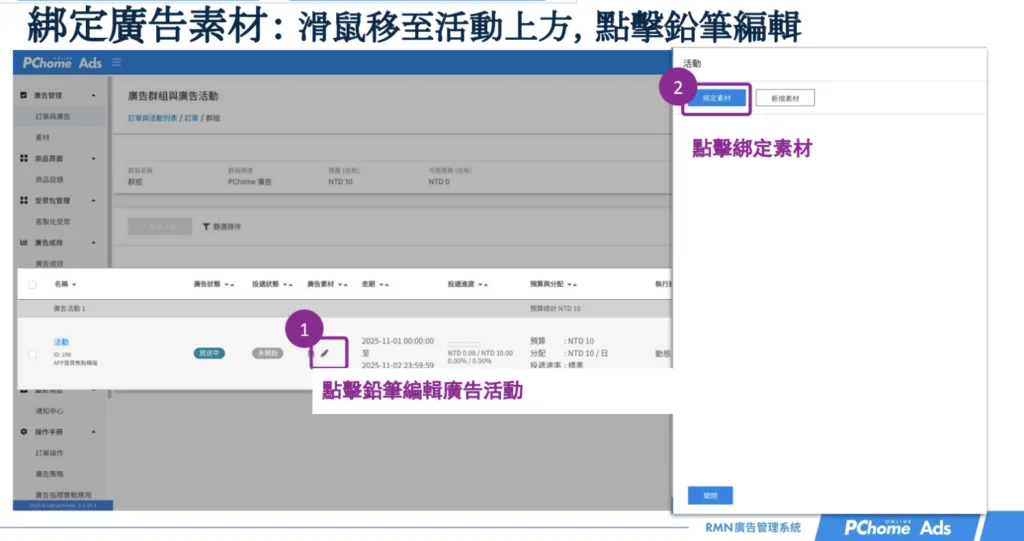Click the 新增素材 button
The width and height of the screenshot is (1024, 541).
785,99
